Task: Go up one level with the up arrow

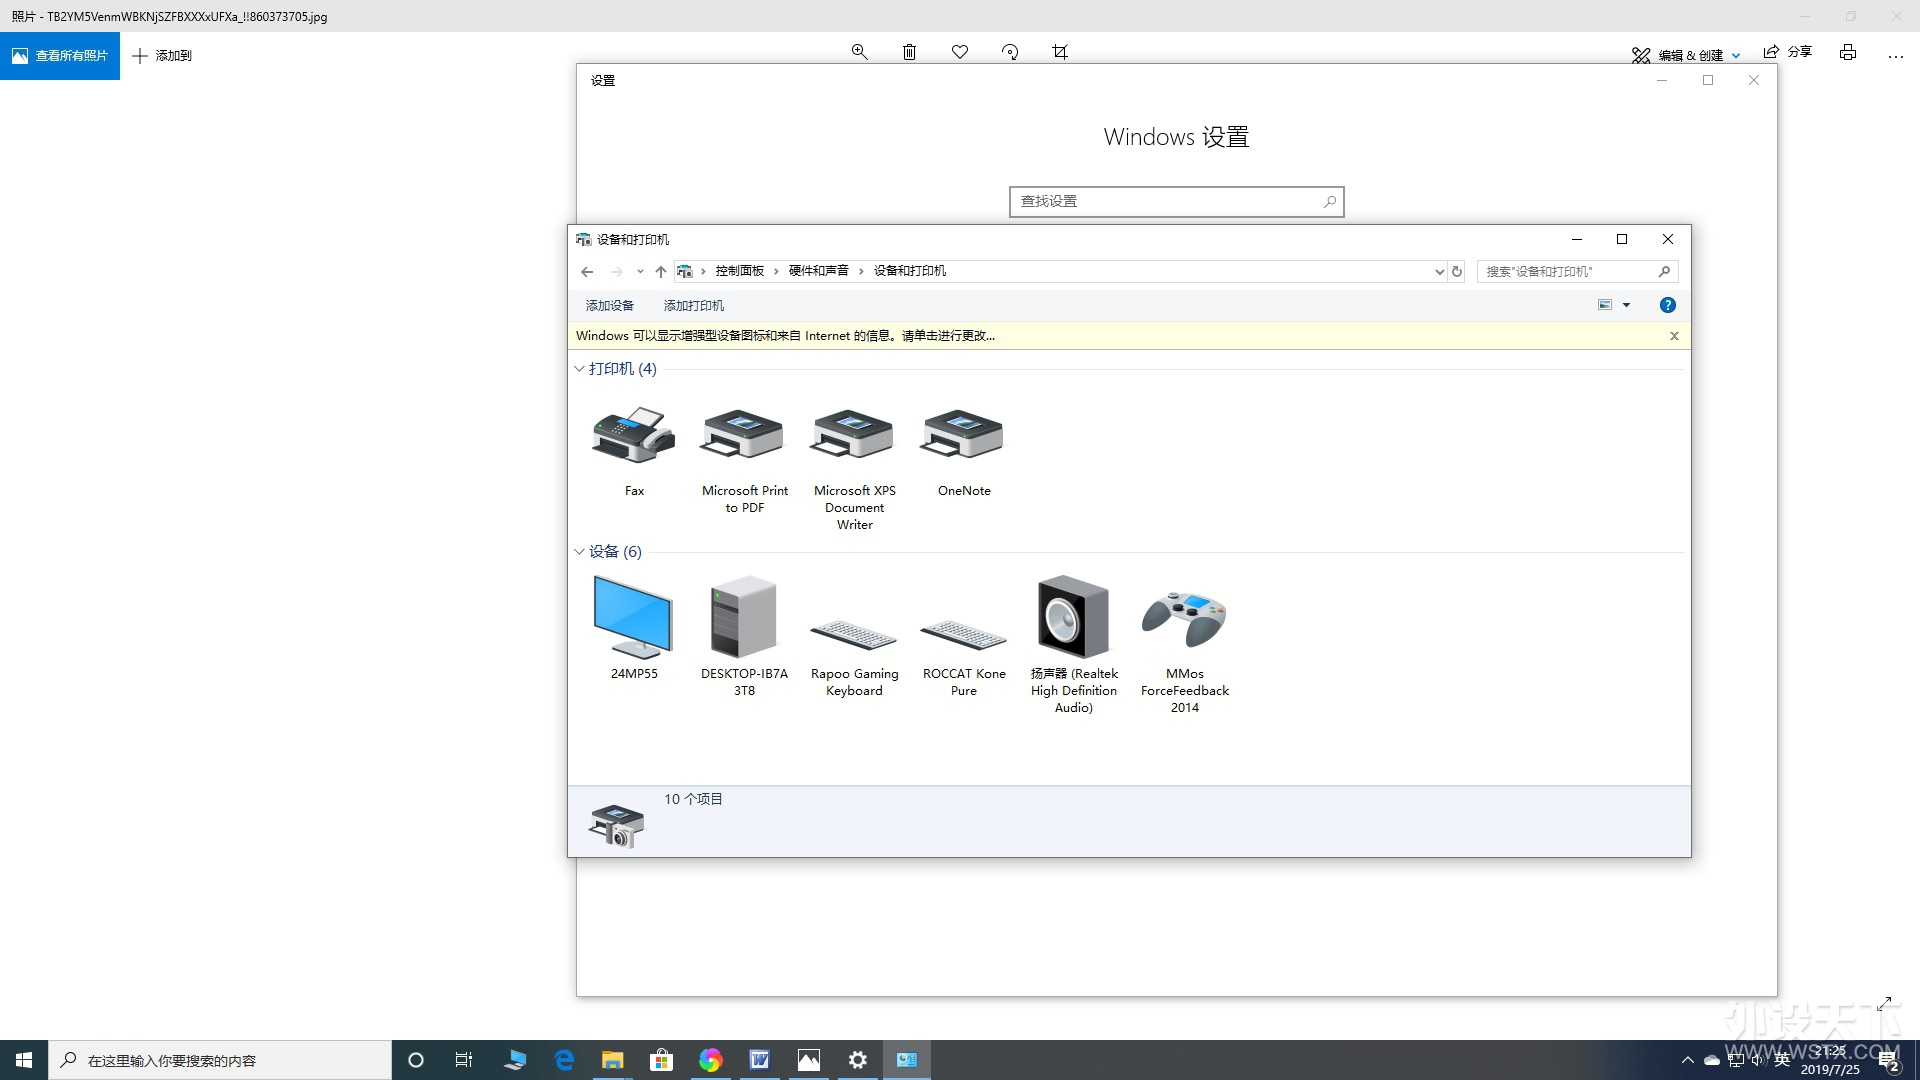Action: pos(660,271)
